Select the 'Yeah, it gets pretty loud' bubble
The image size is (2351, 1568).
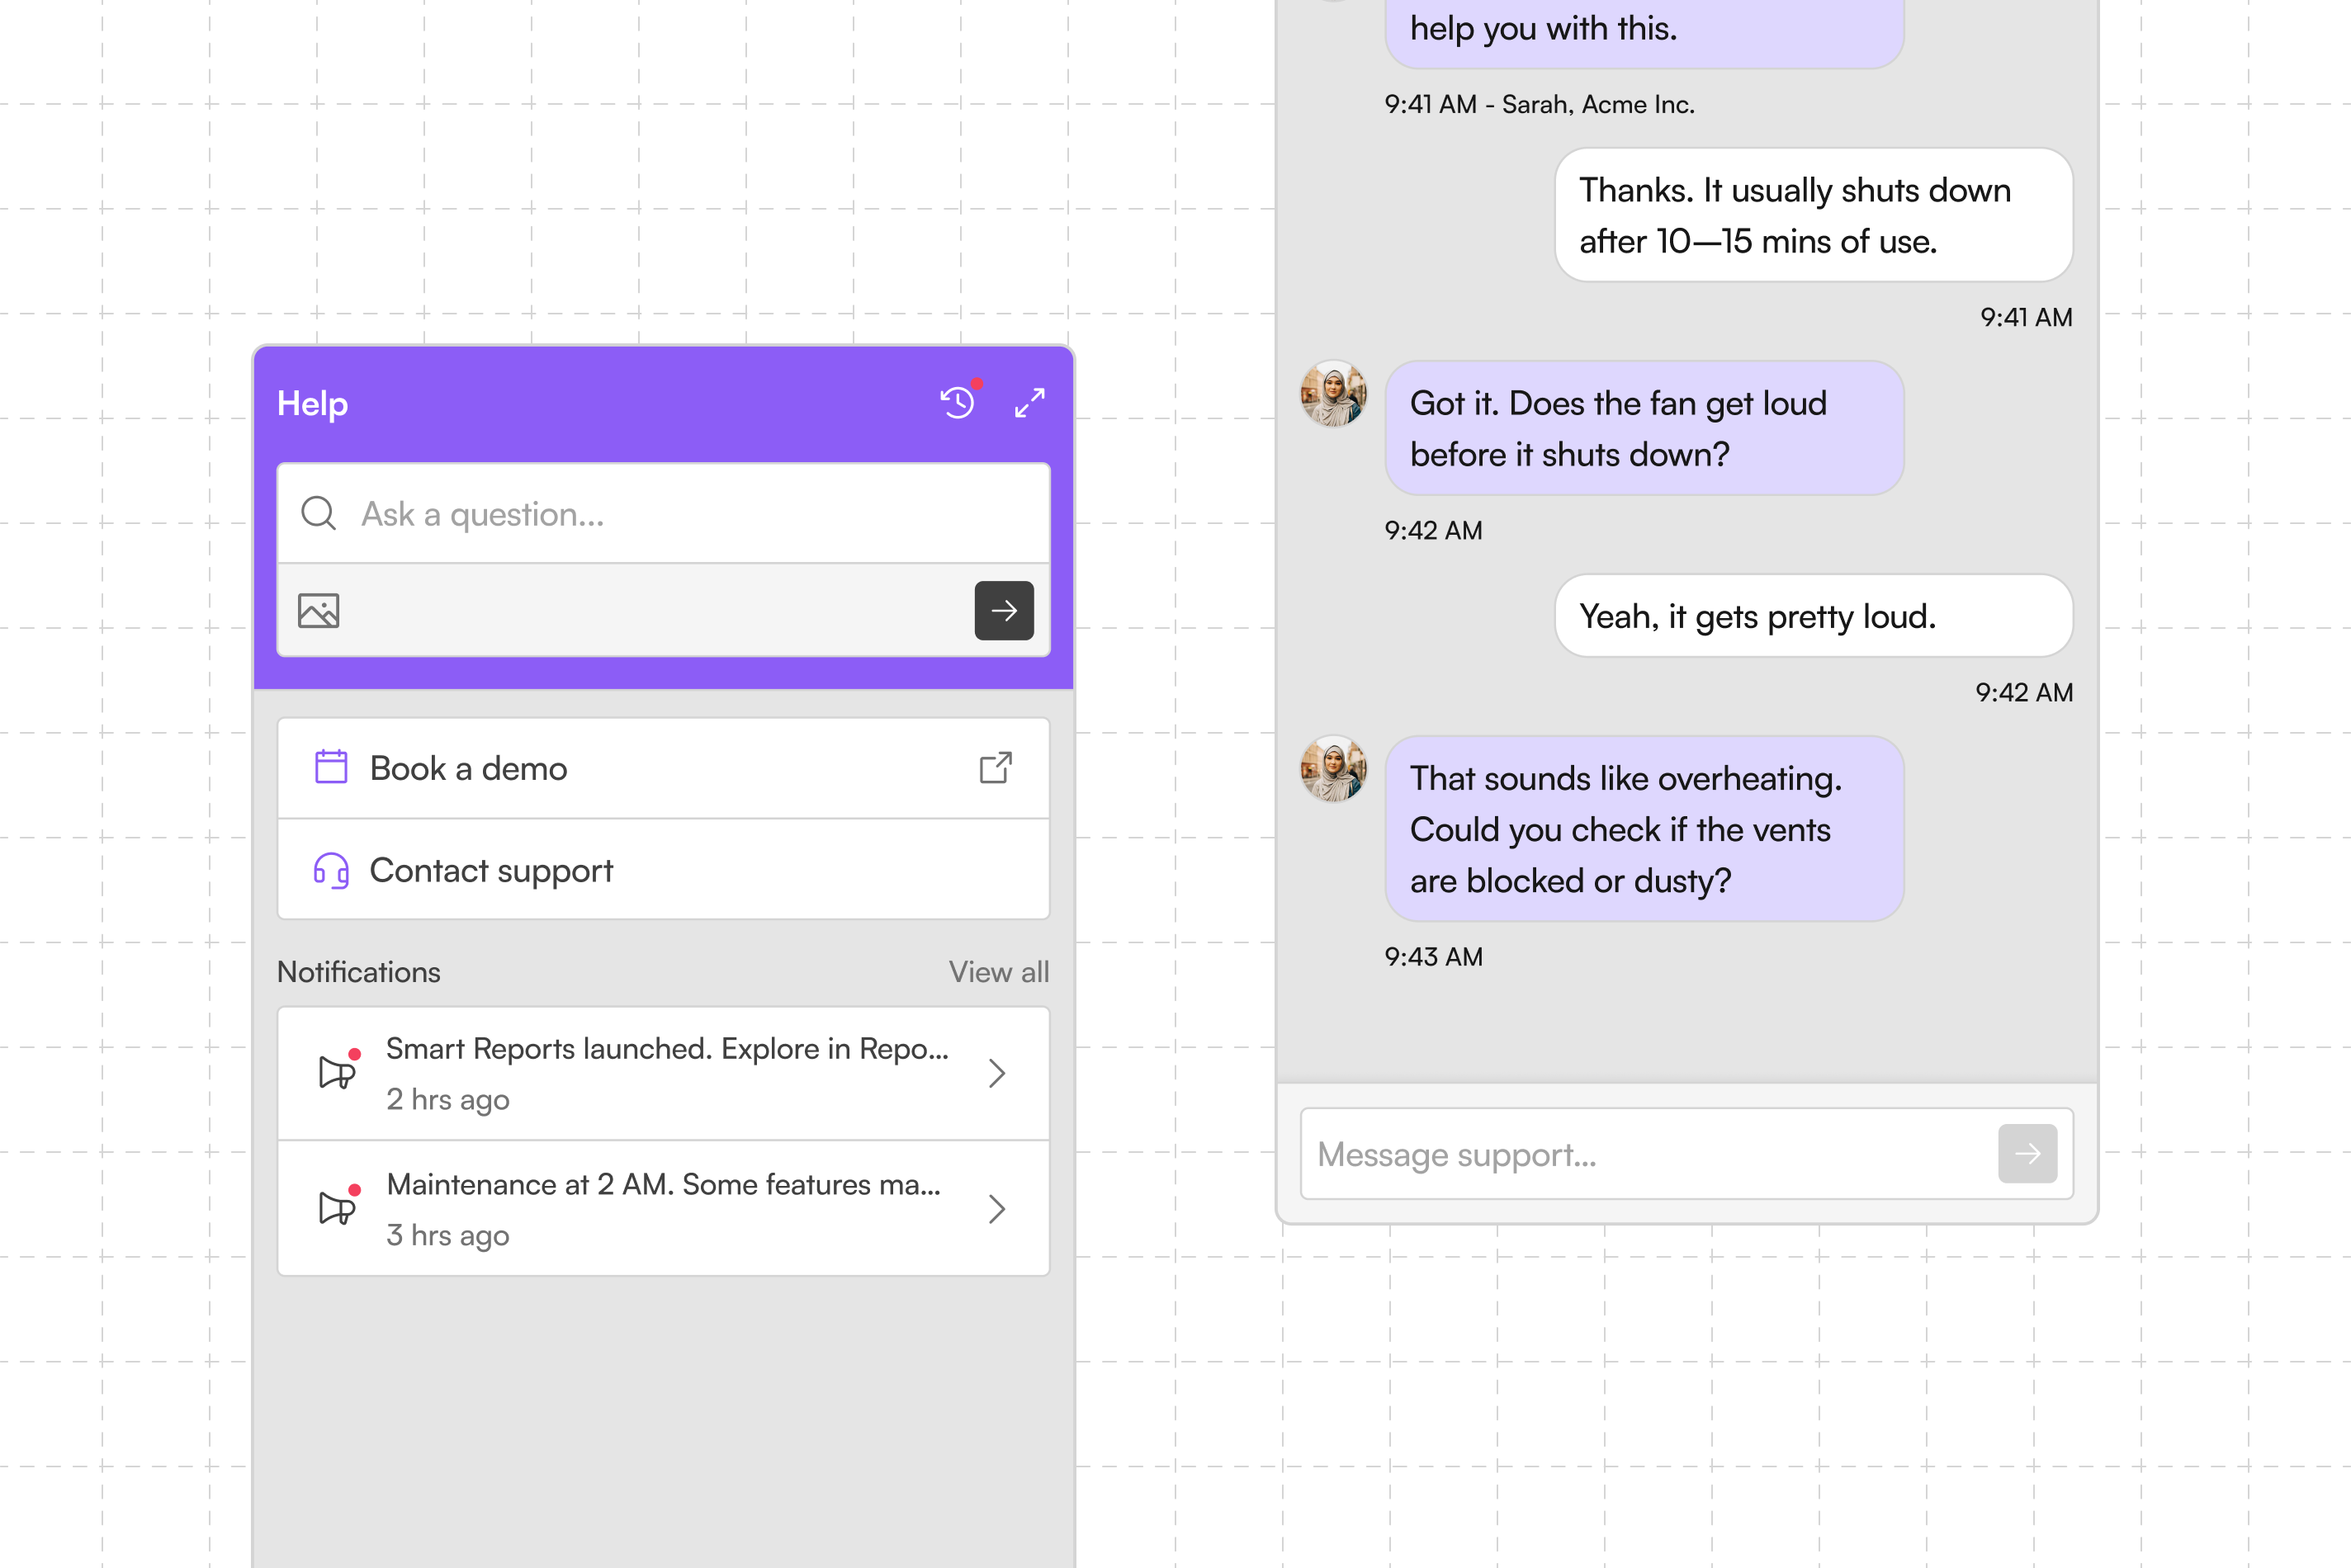point(1813,616)
